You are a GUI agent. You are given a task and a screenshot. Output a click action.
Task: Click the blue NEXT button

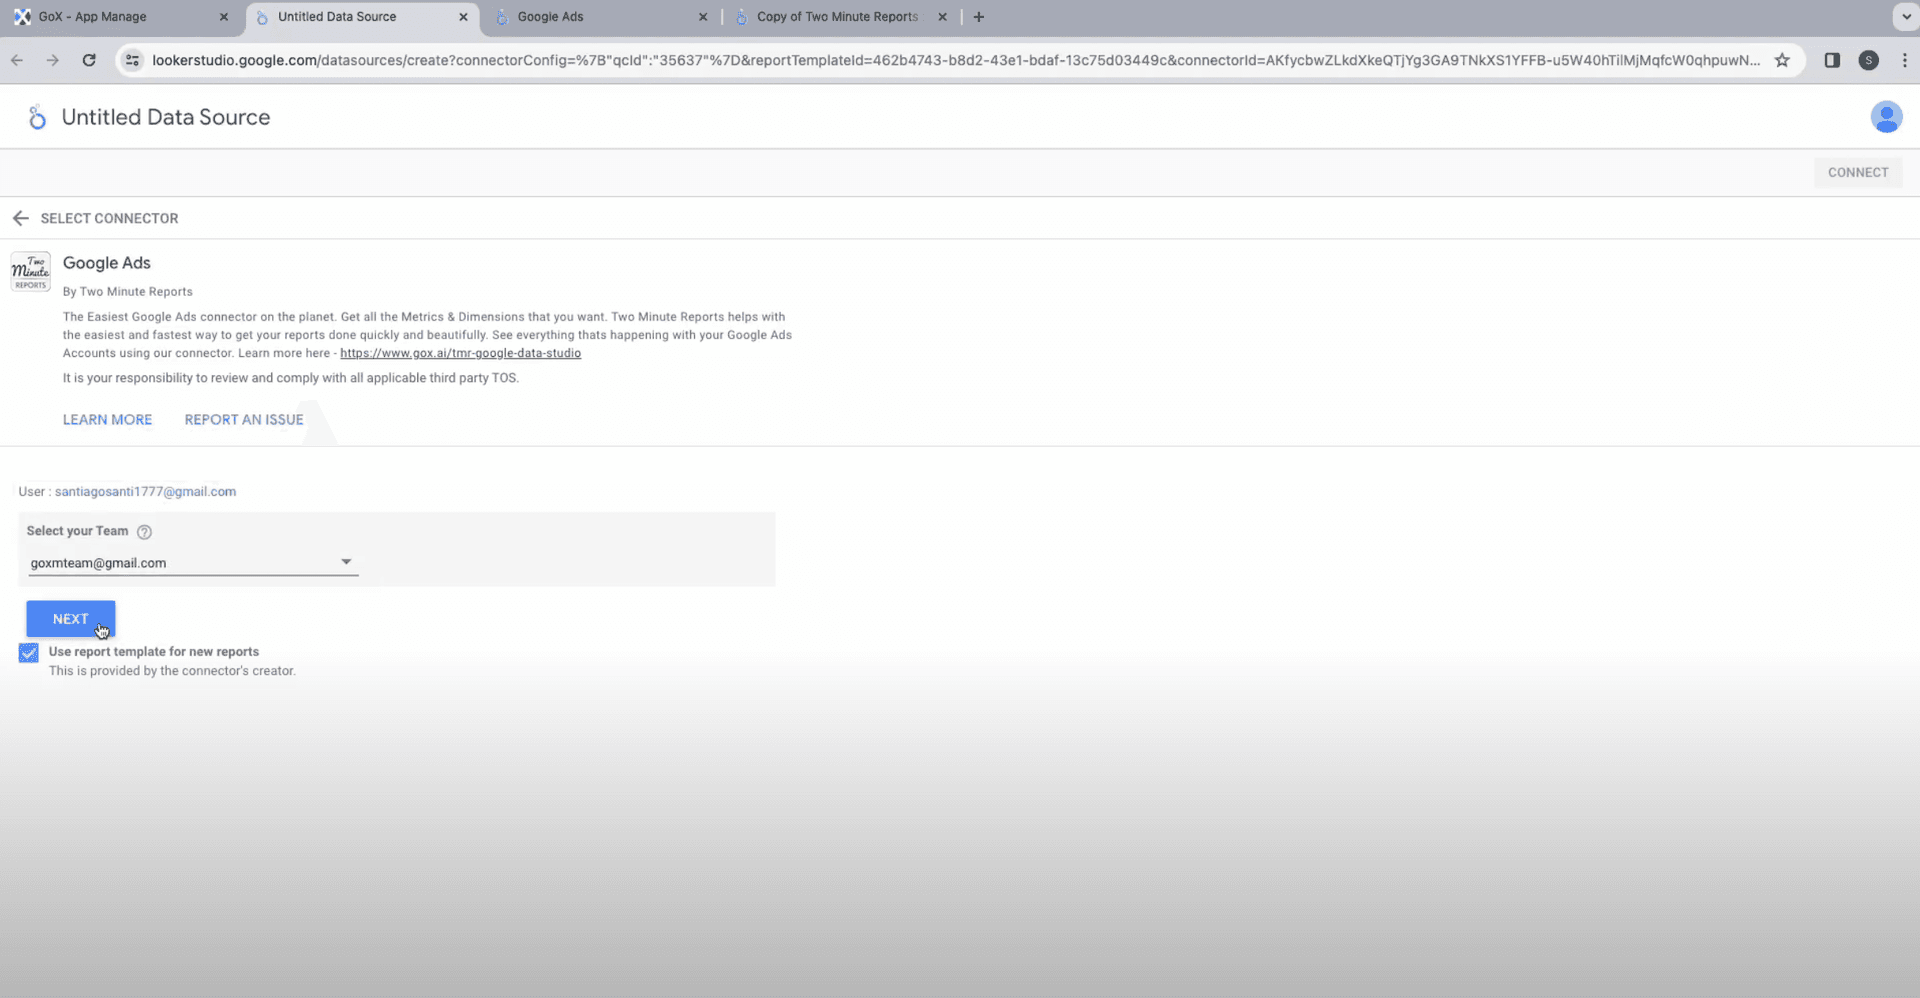pos(71,619)
